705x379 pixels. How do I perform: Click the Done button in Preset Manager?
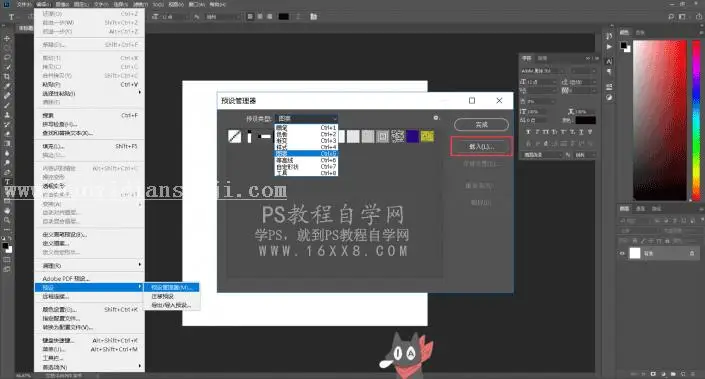click(482, 125)
